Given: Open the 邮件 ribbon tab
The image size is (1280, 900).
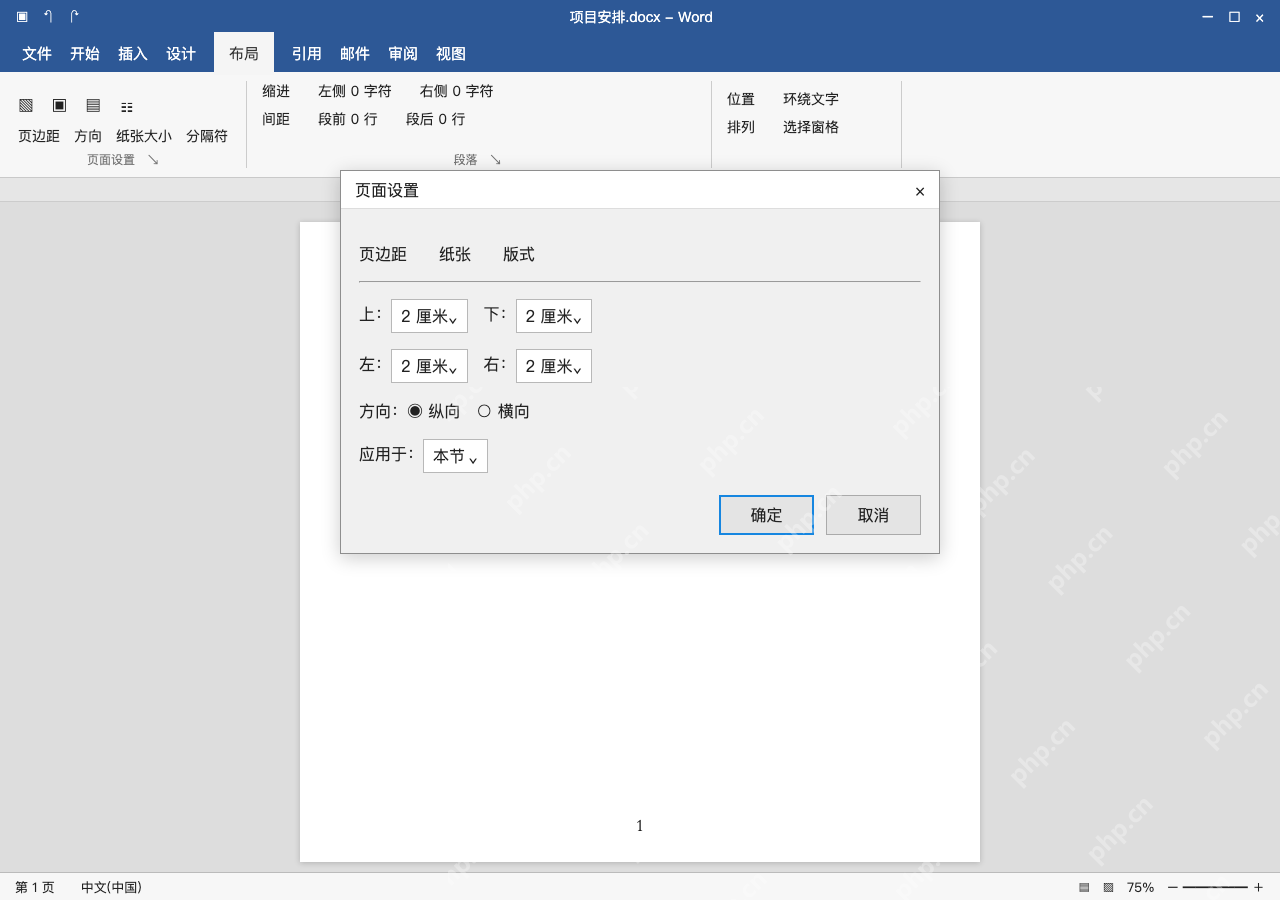Looking at the screenshot, I should click(x=355, y=54).
